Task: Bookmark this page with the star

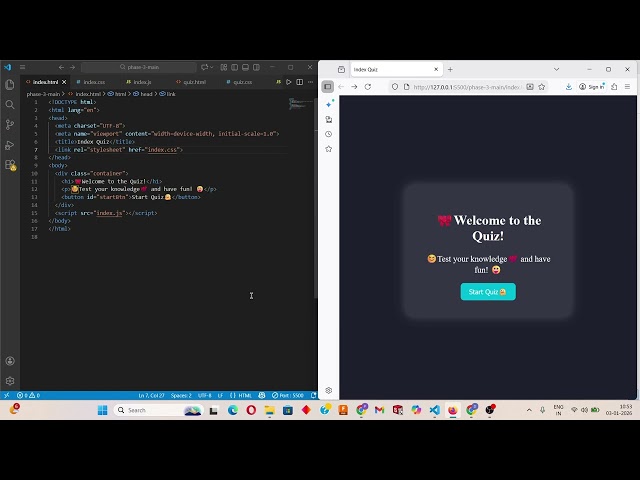Action: (542, 87)
